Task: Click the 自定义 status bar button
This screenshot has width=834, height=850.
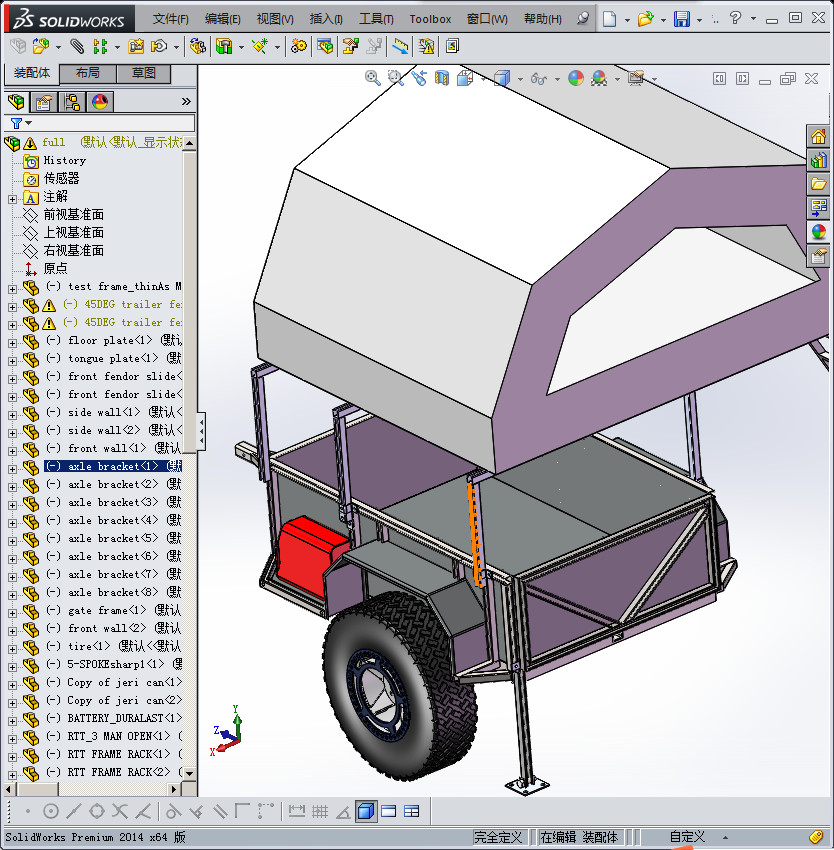Action: click(687, 837)
